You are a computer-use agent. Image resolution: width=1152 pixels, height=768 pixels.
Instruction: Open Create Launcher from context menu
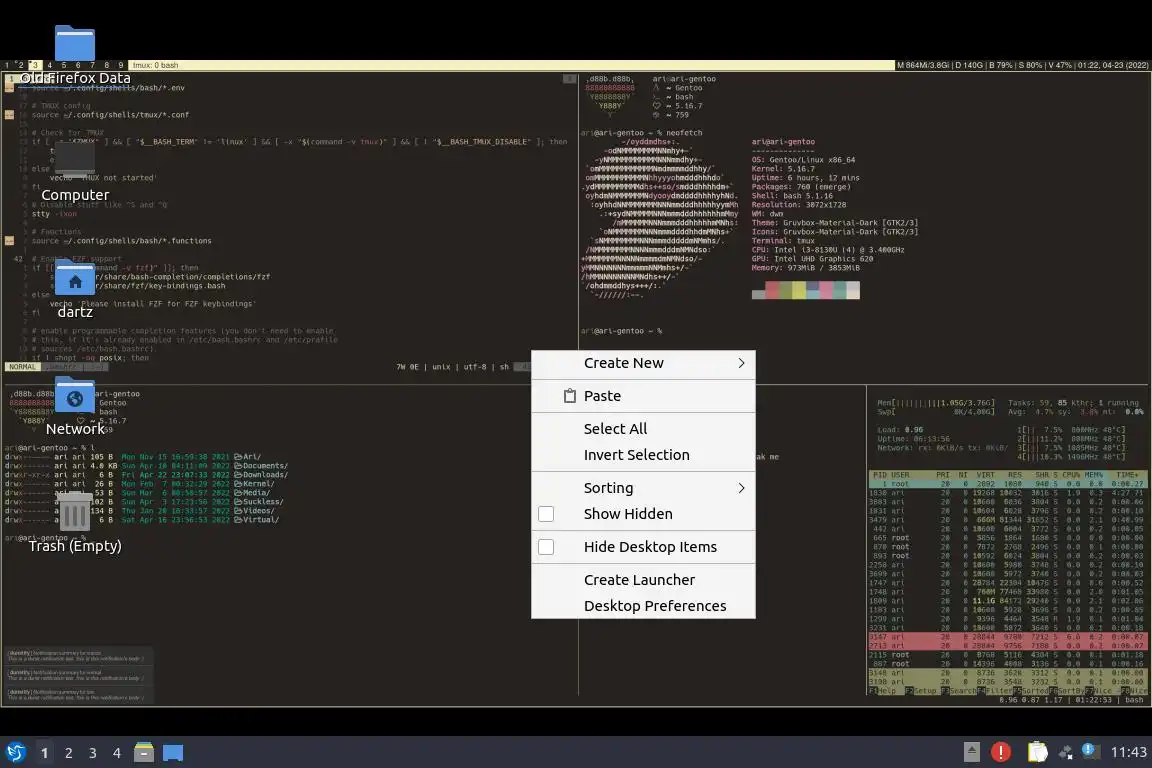click(x=643, y=580)
